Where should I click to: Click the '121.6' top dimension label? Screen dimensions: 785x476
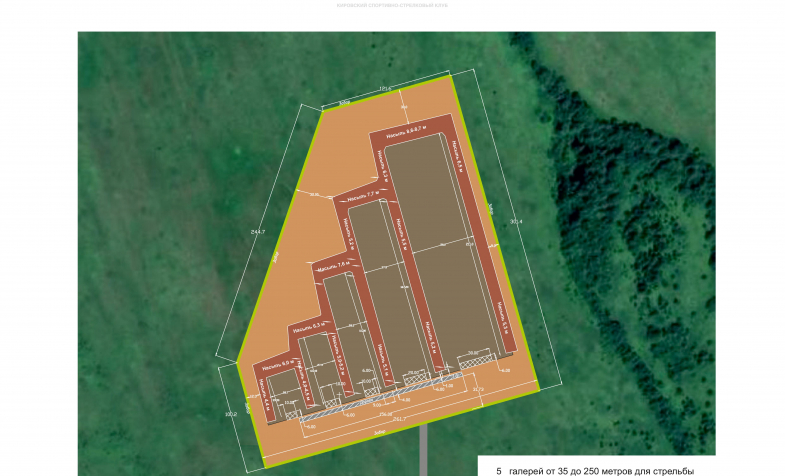[x=384, y=89]
